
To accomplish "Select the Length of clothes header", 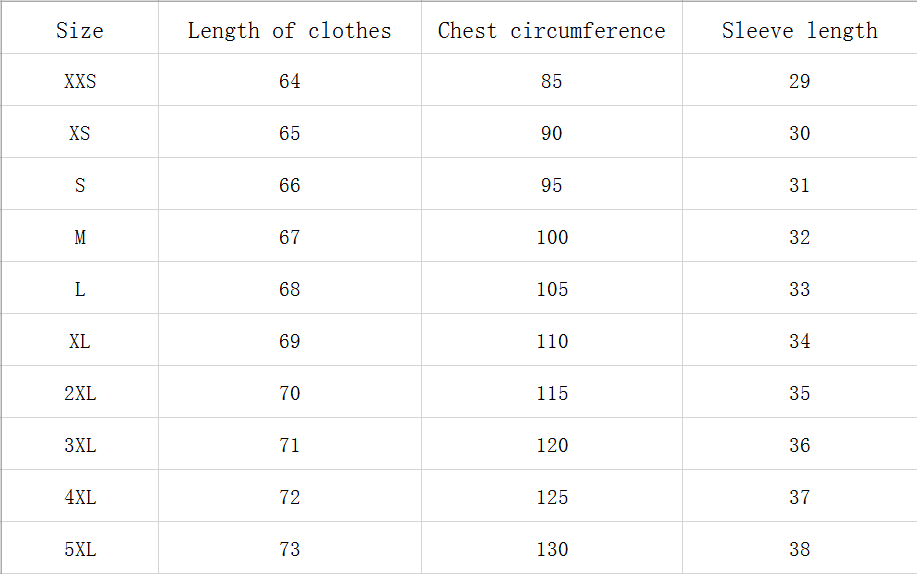I will pos(289,30).
